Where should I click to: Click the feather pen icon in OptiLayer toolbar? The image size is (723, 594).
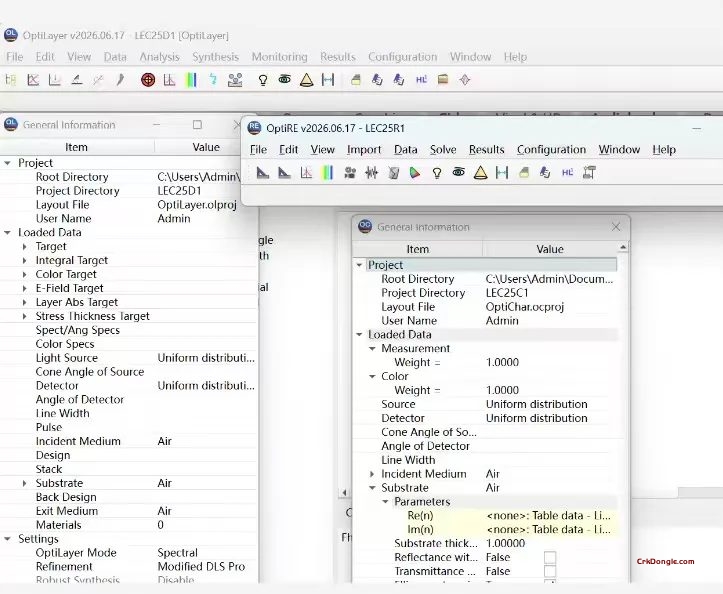[x=120, y=80]
